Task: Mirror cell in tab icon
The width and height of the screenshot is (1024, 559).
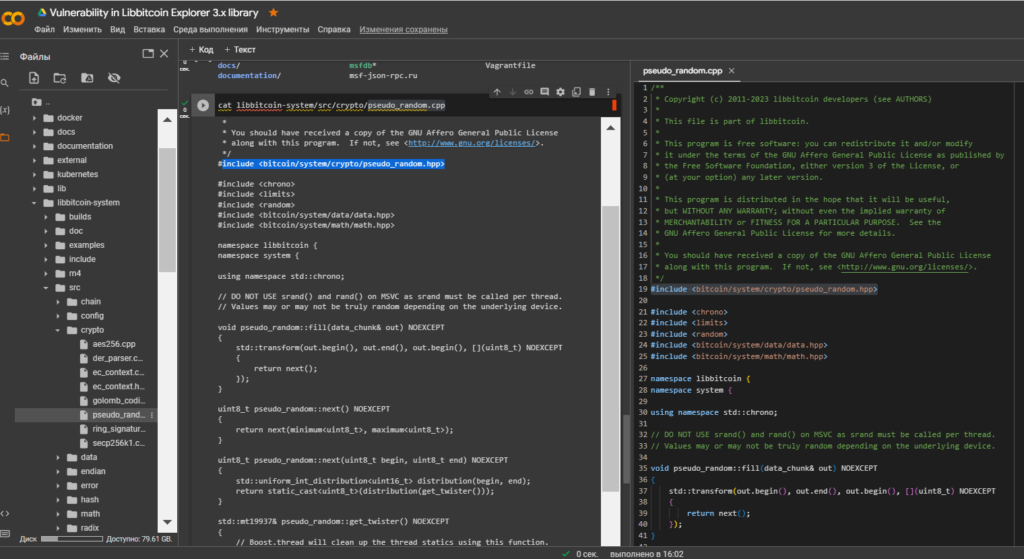Action: coord(576,92)
